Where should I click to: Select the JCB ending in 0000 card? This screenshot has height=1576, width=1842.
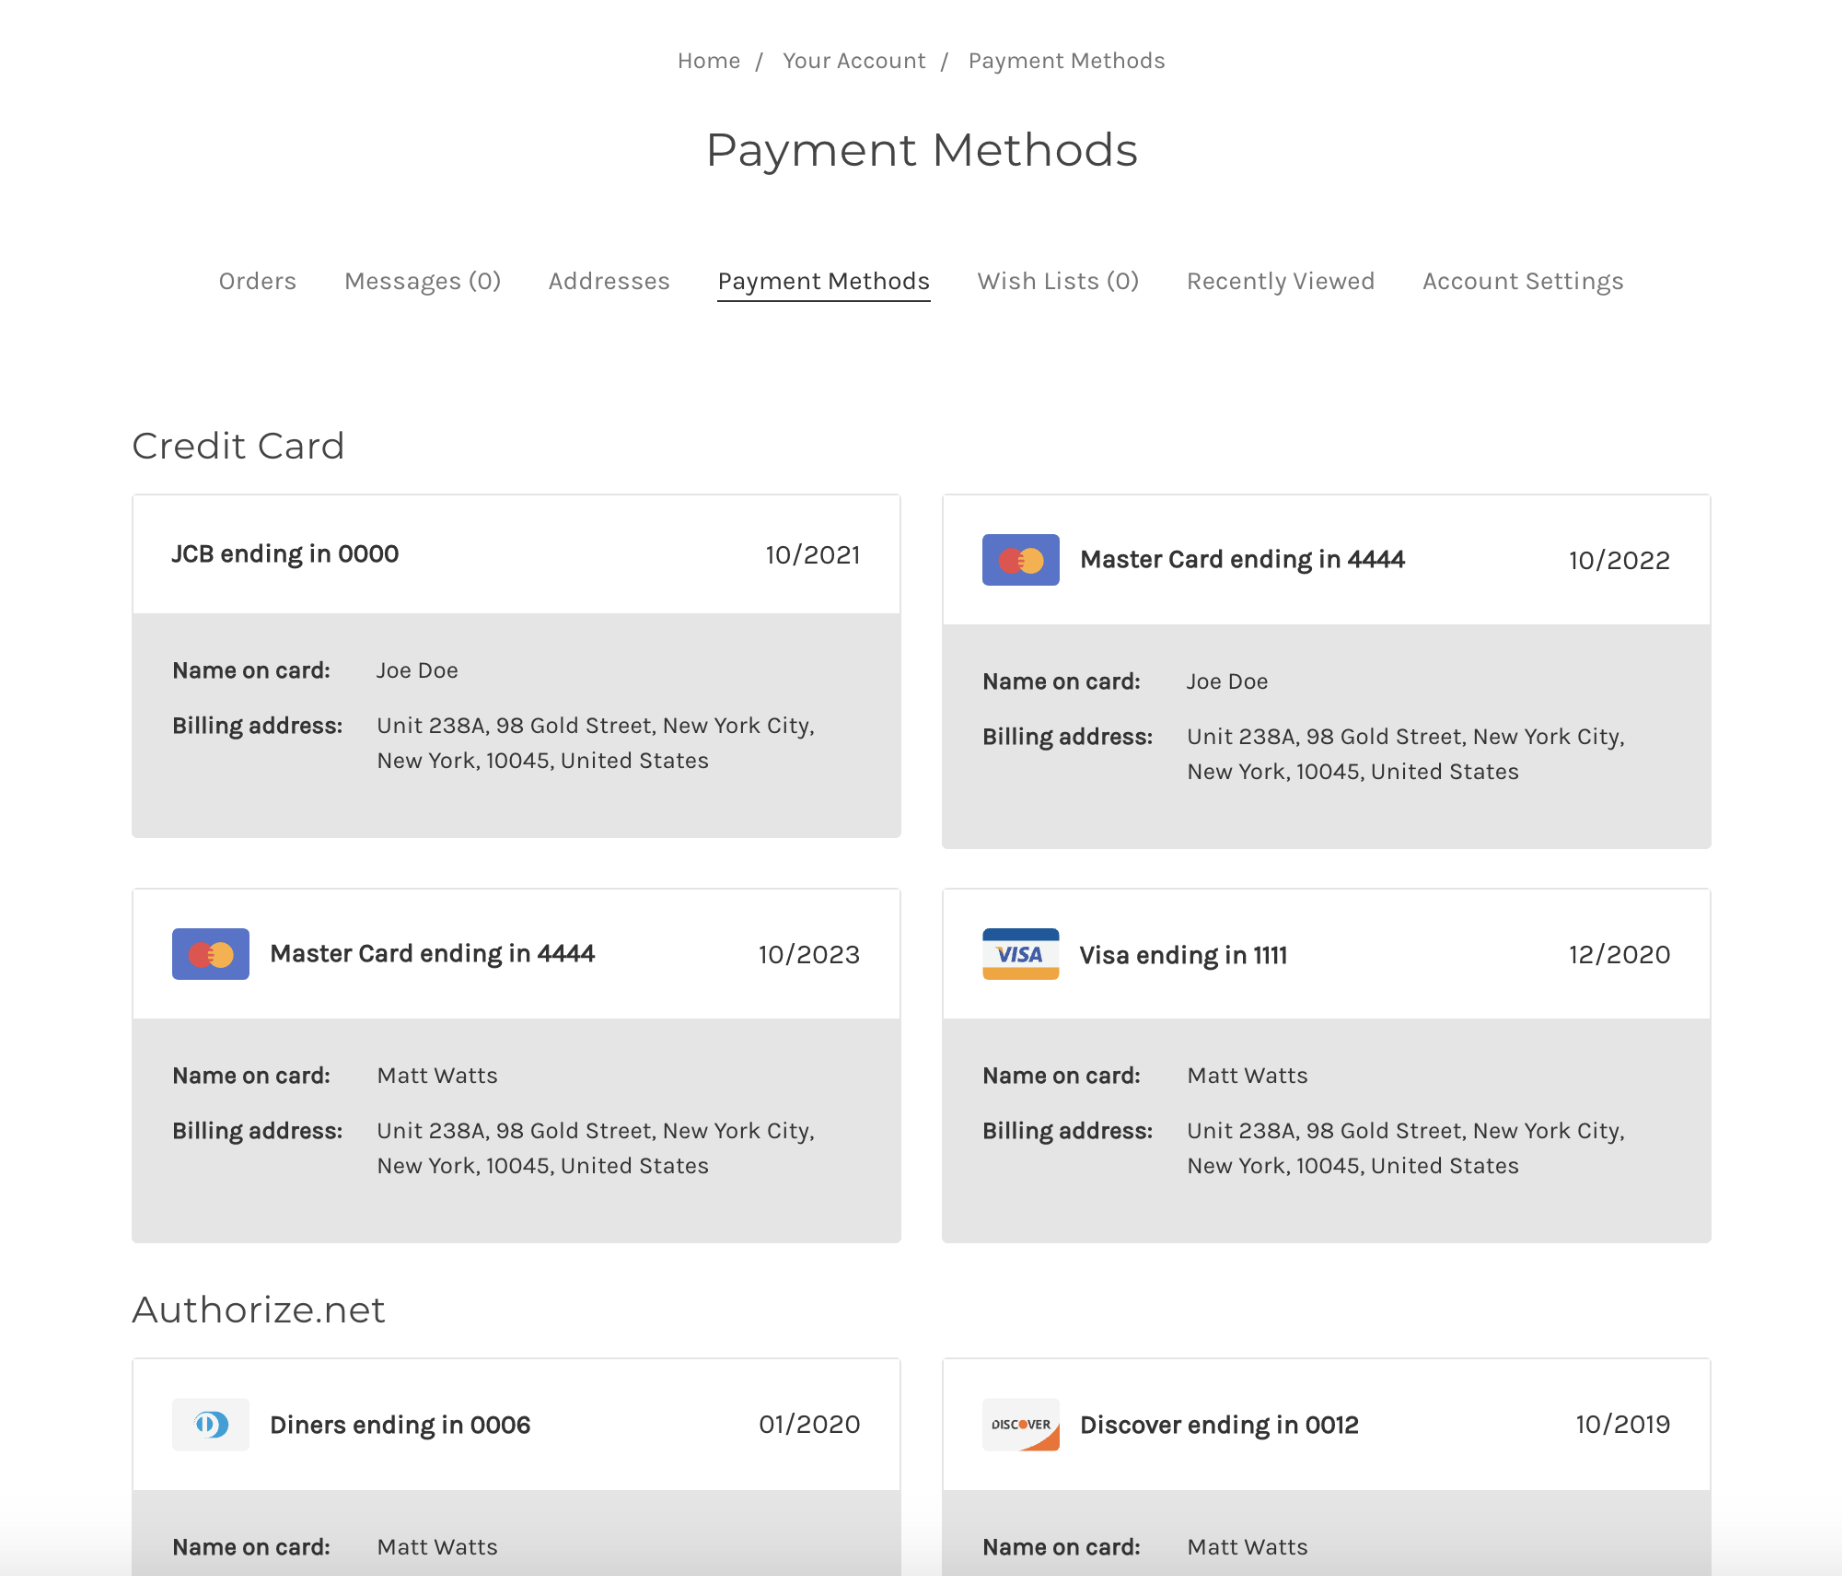285,554
